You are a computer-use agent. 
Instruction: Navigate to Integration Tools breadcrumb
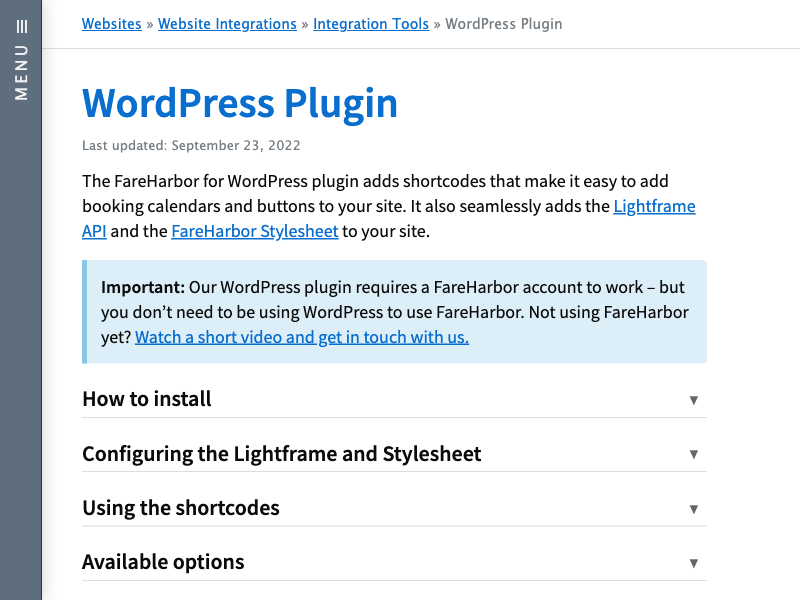tap(371, 24)
